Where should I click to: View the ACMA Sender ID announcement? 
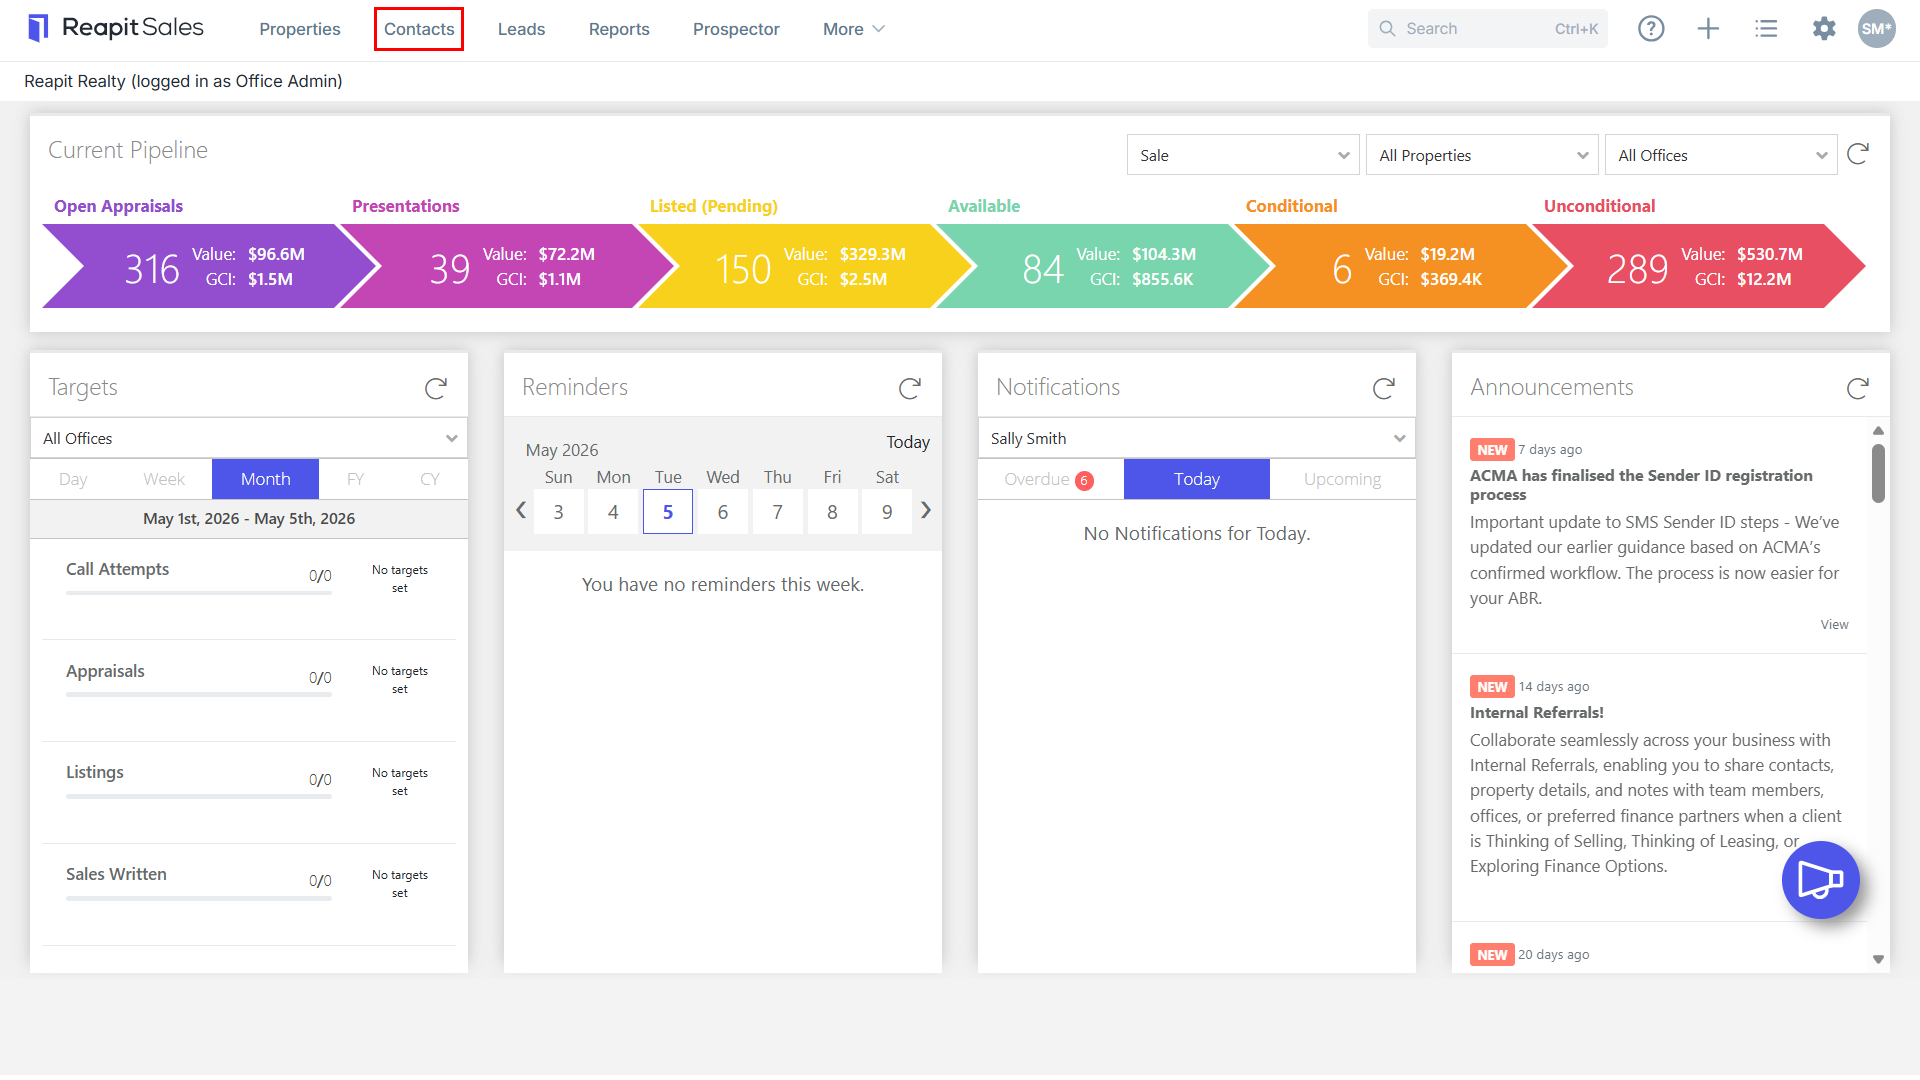point(1834,624)
